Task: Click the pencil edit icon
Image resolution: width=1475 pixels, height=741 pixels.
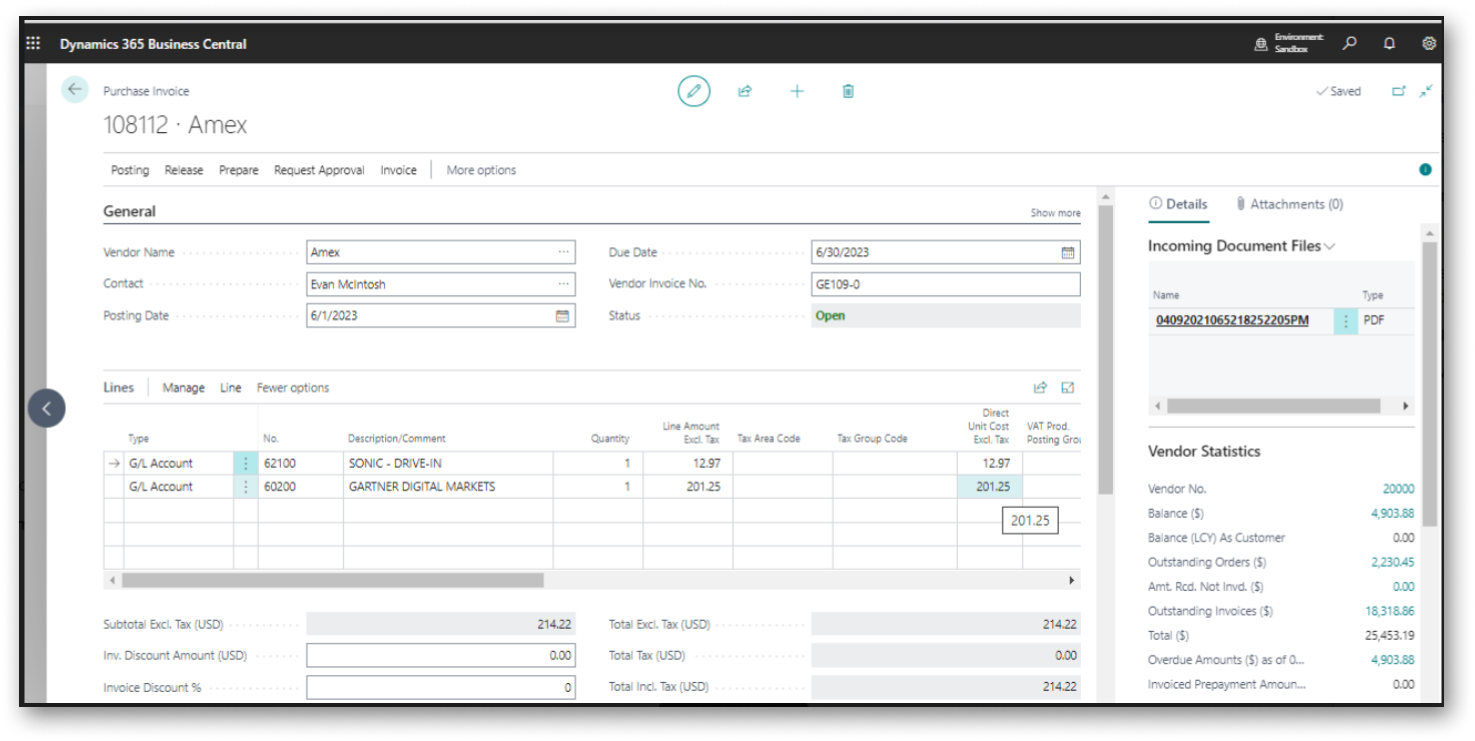Action: click(693, 91)
